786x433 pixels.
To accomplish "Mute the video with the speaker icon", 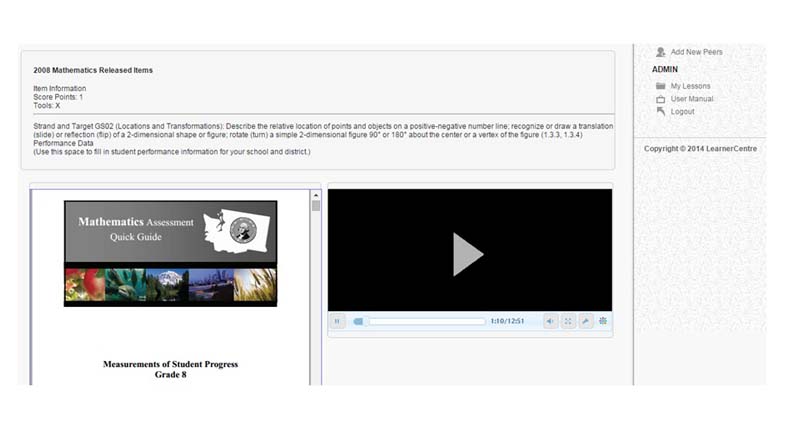I will click(x=550, y=322).
